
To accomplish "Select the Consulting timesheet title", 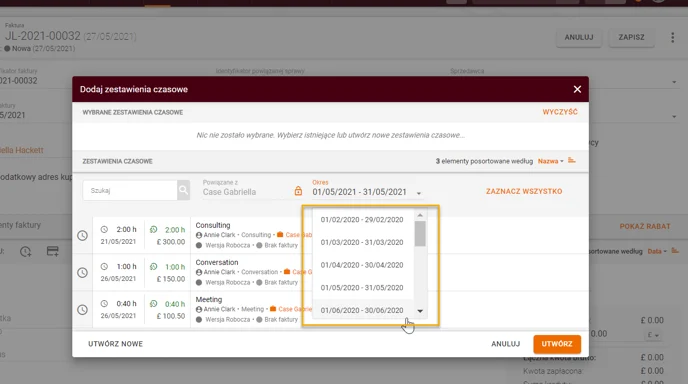I will coord(213,225).
